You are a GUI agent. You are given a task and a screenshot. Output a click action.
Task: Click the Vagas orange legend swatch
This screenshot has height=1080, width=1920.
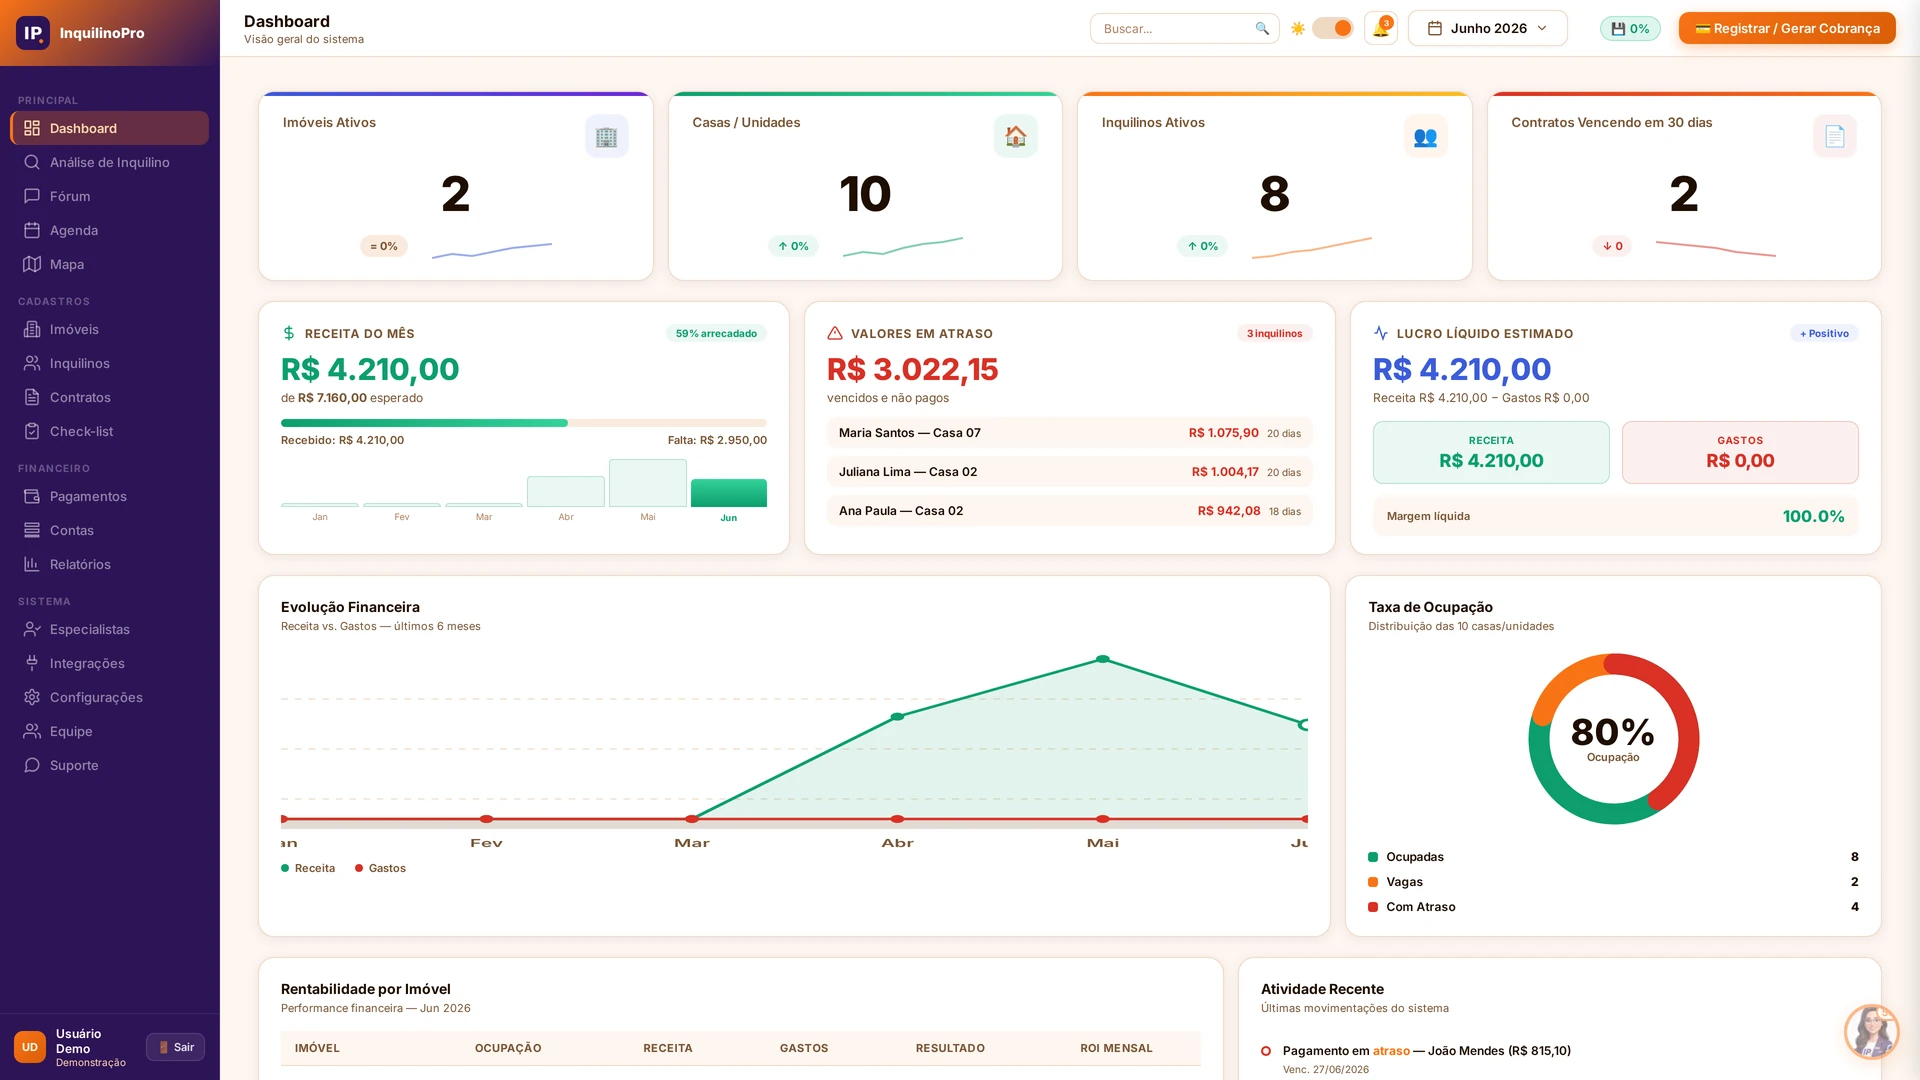[1373, 882]
